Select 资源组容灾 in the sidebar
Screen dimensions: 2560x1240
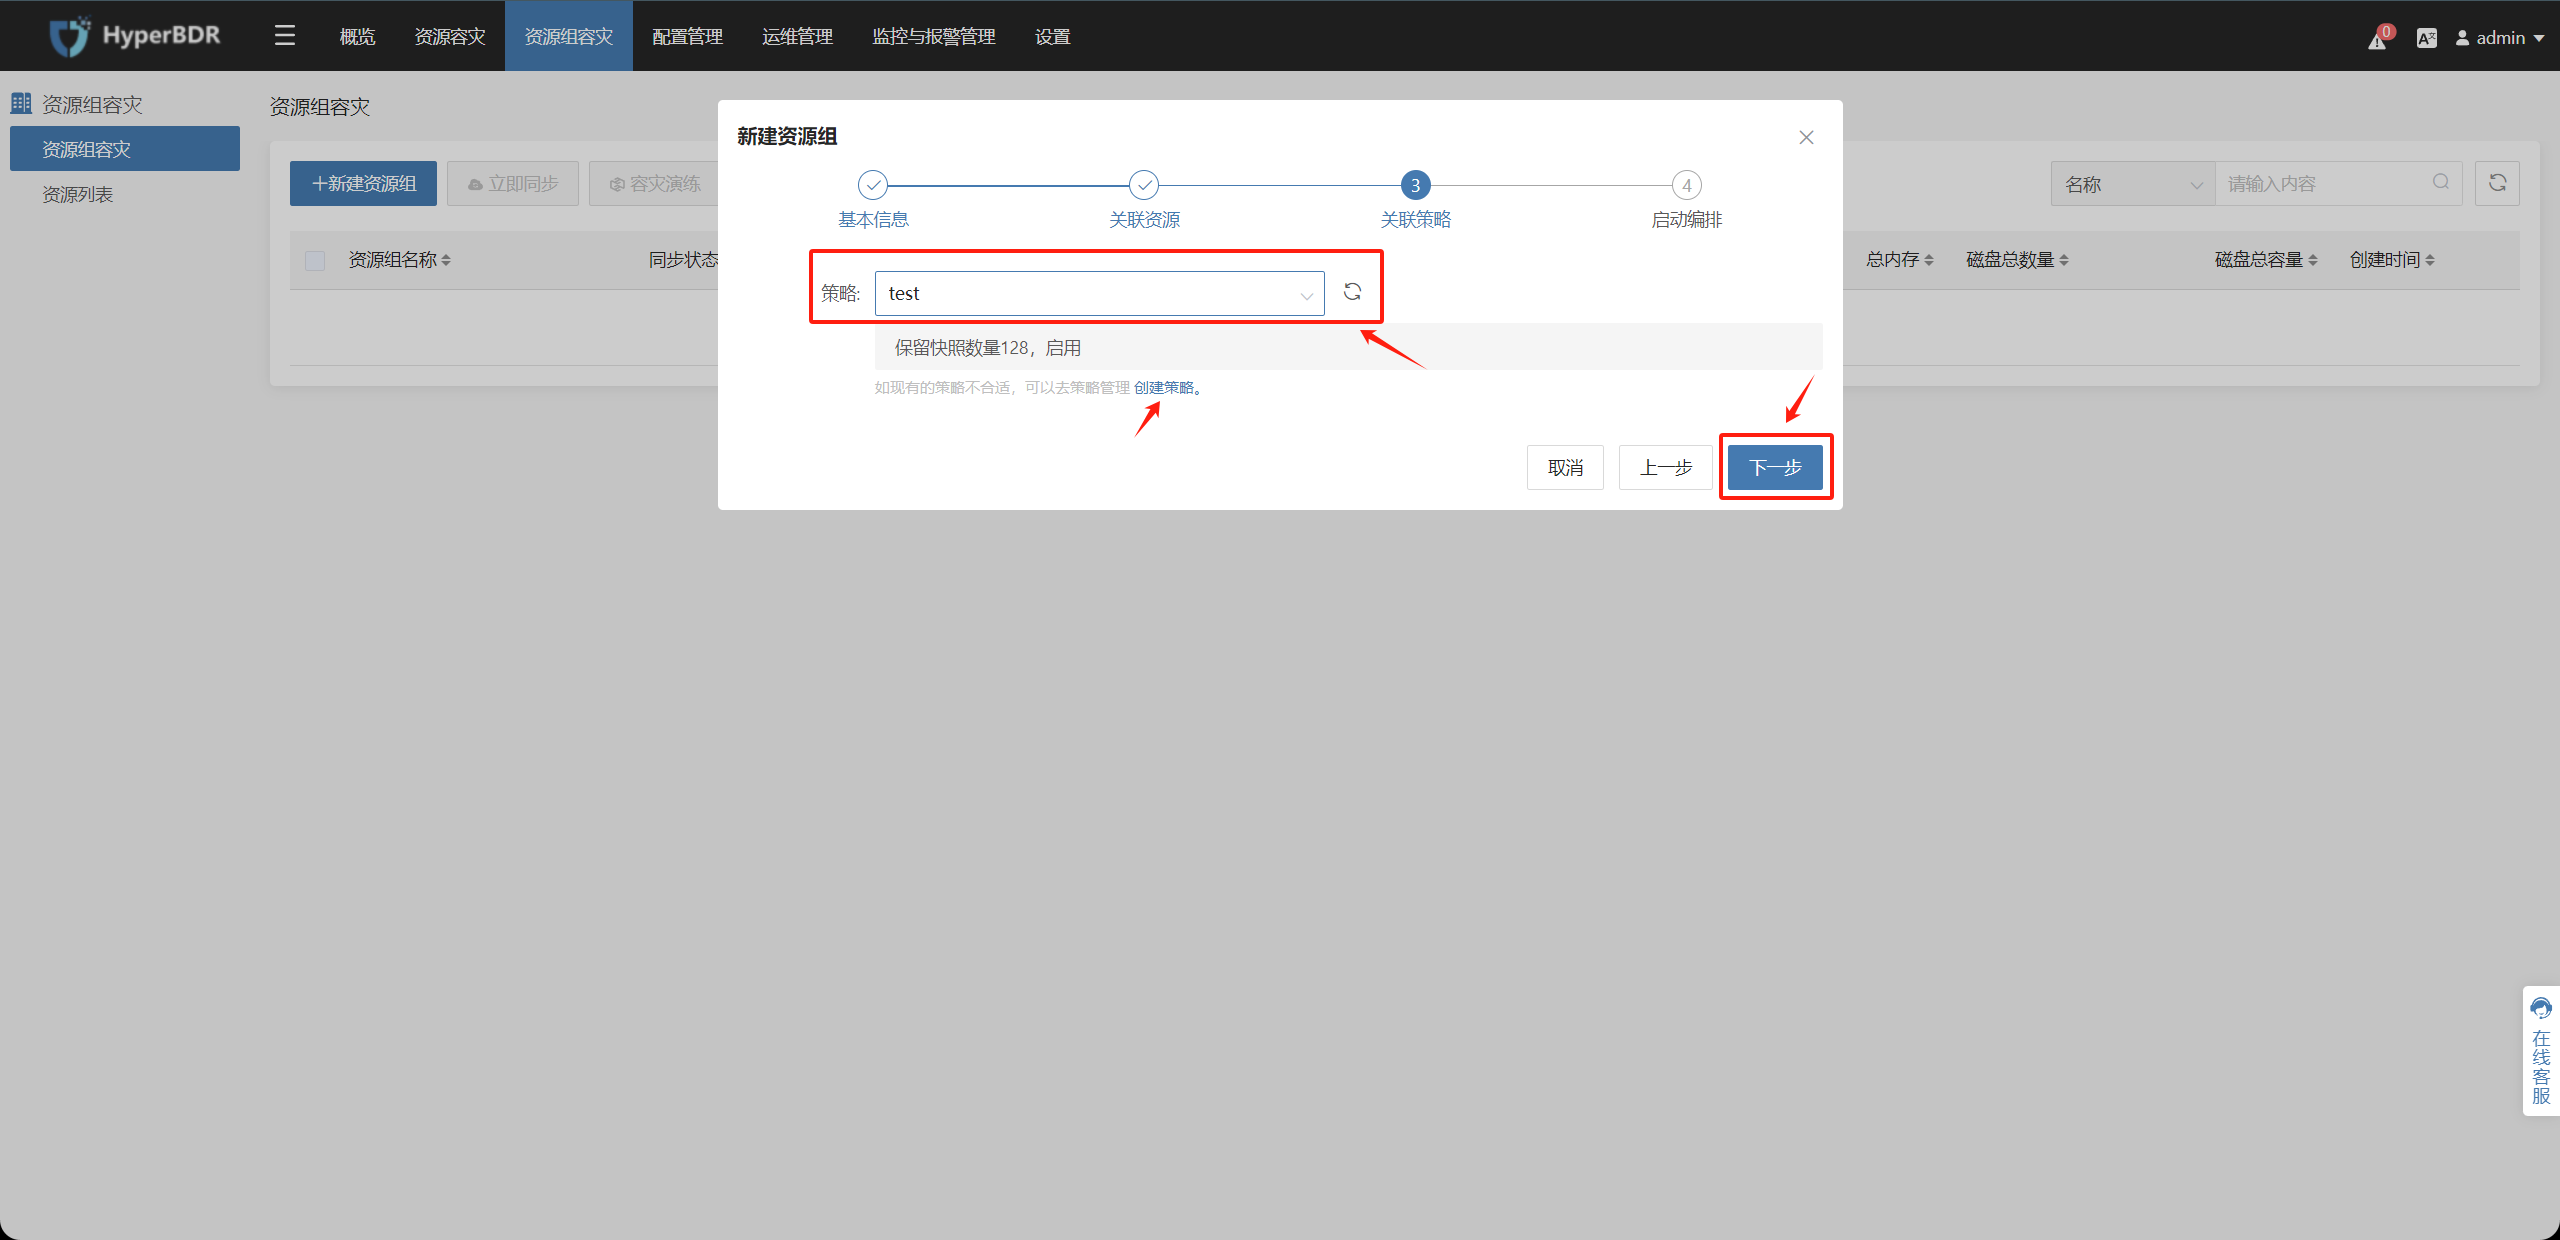click(125, 149)
